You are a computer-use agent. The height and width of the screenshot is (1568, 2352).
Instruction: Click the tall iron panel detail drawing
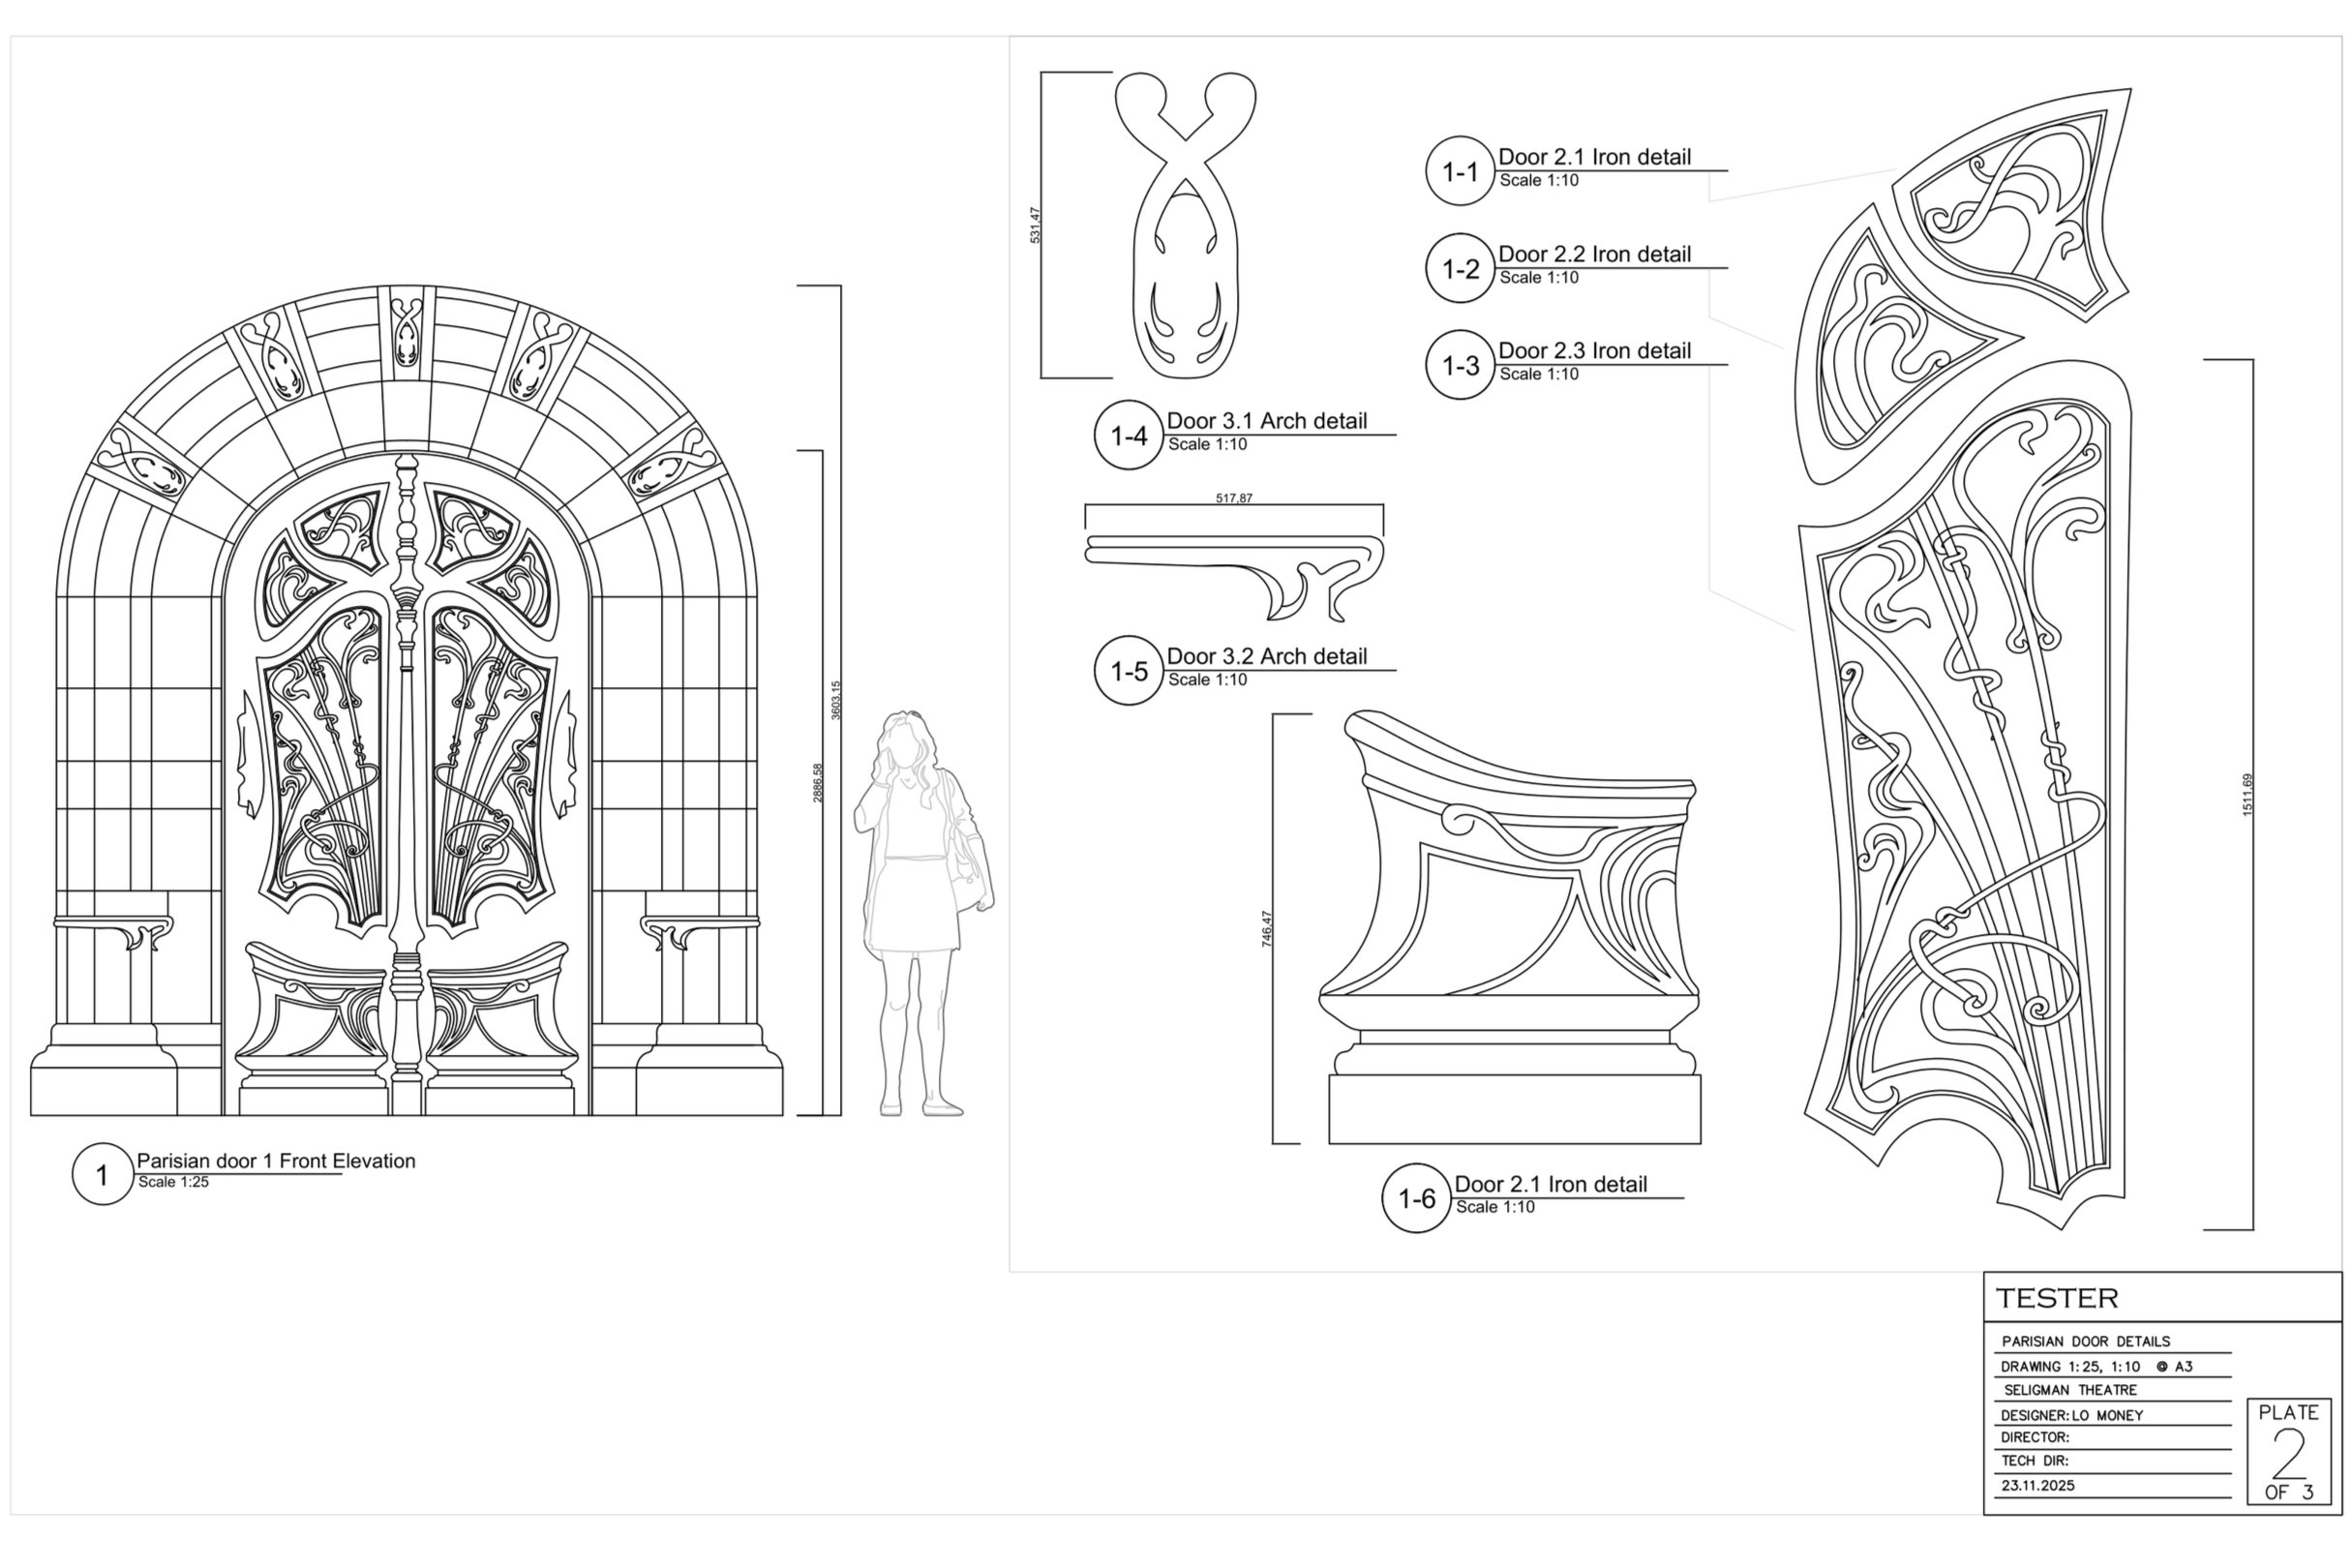1965,795
